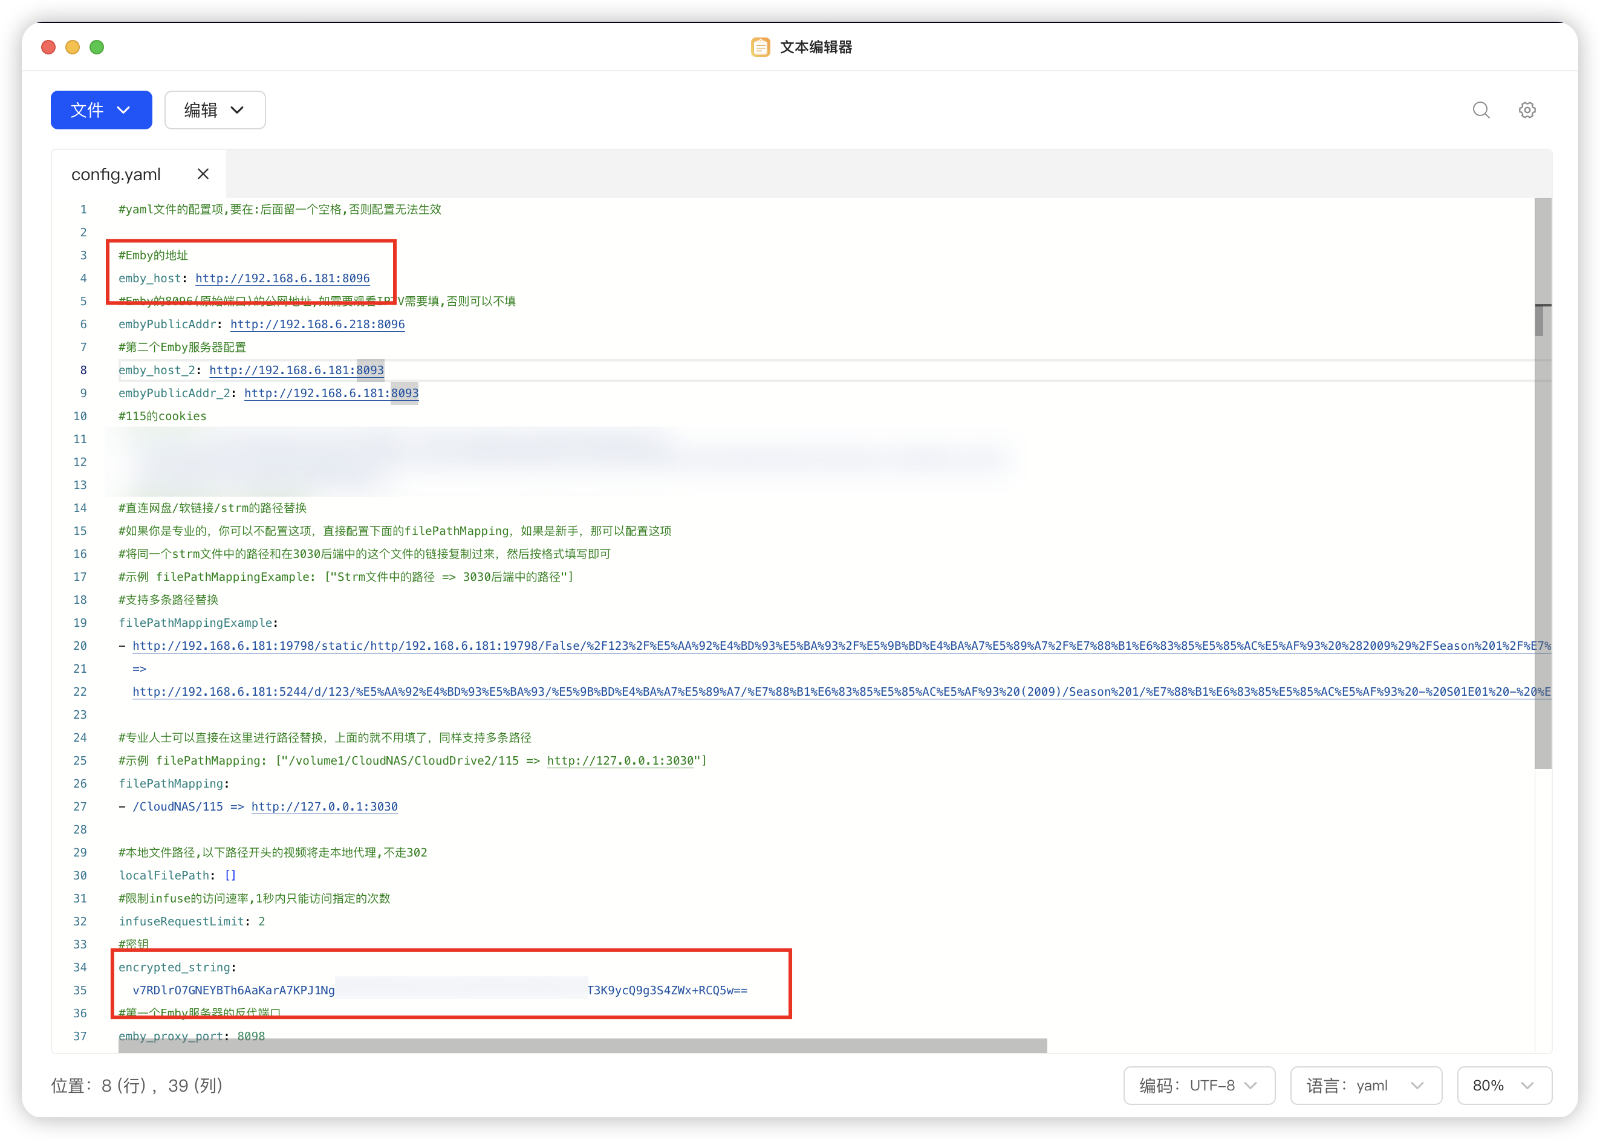Close the config.yaml tab
1600x1140 pixels.
[x=203, y=174]
